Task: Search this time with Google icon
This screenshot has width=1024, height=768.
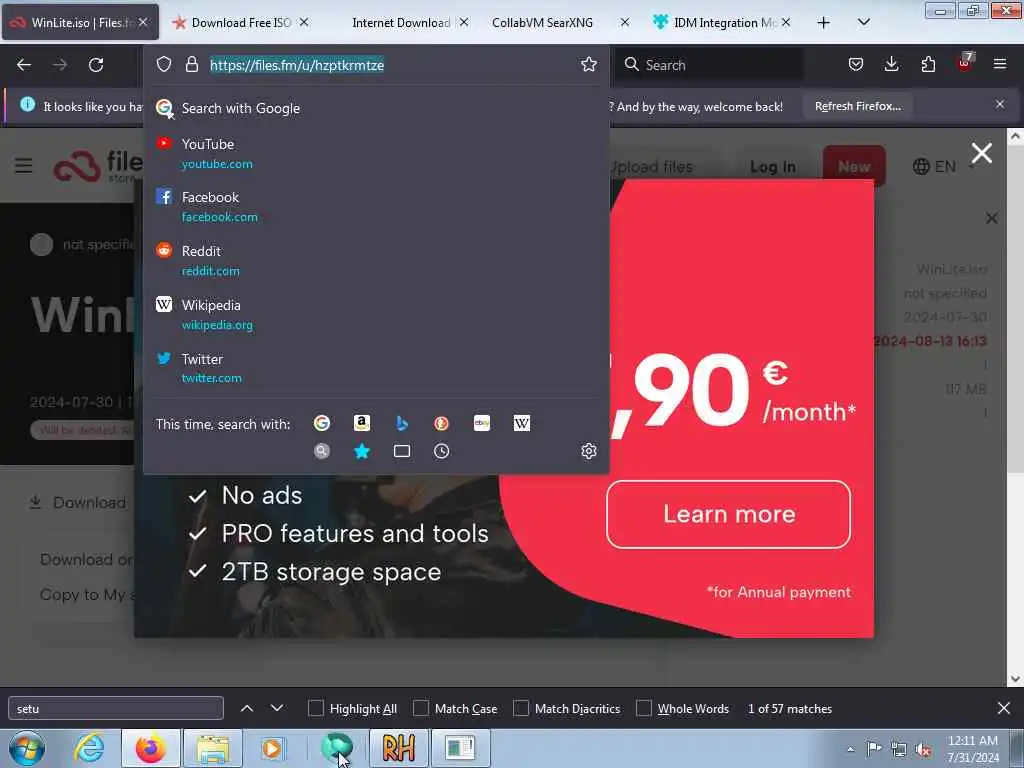Action: tap(322, 423)
